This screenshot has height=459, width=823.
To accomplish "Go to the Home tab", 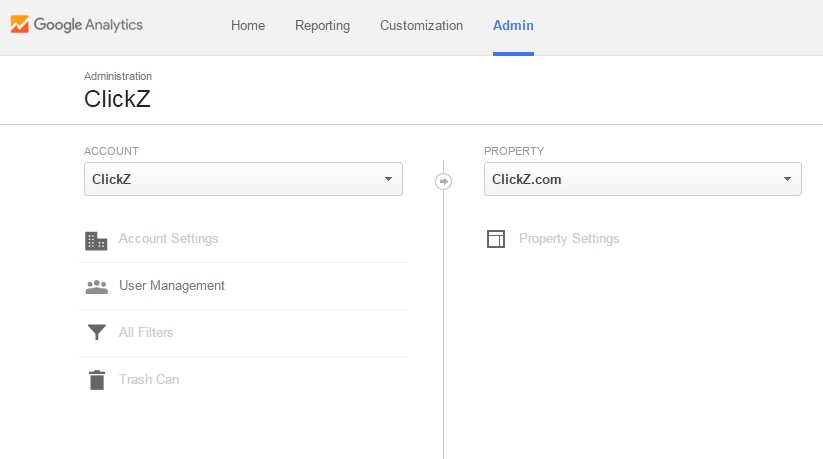I will pyautogui.click(x=247, y=26).
